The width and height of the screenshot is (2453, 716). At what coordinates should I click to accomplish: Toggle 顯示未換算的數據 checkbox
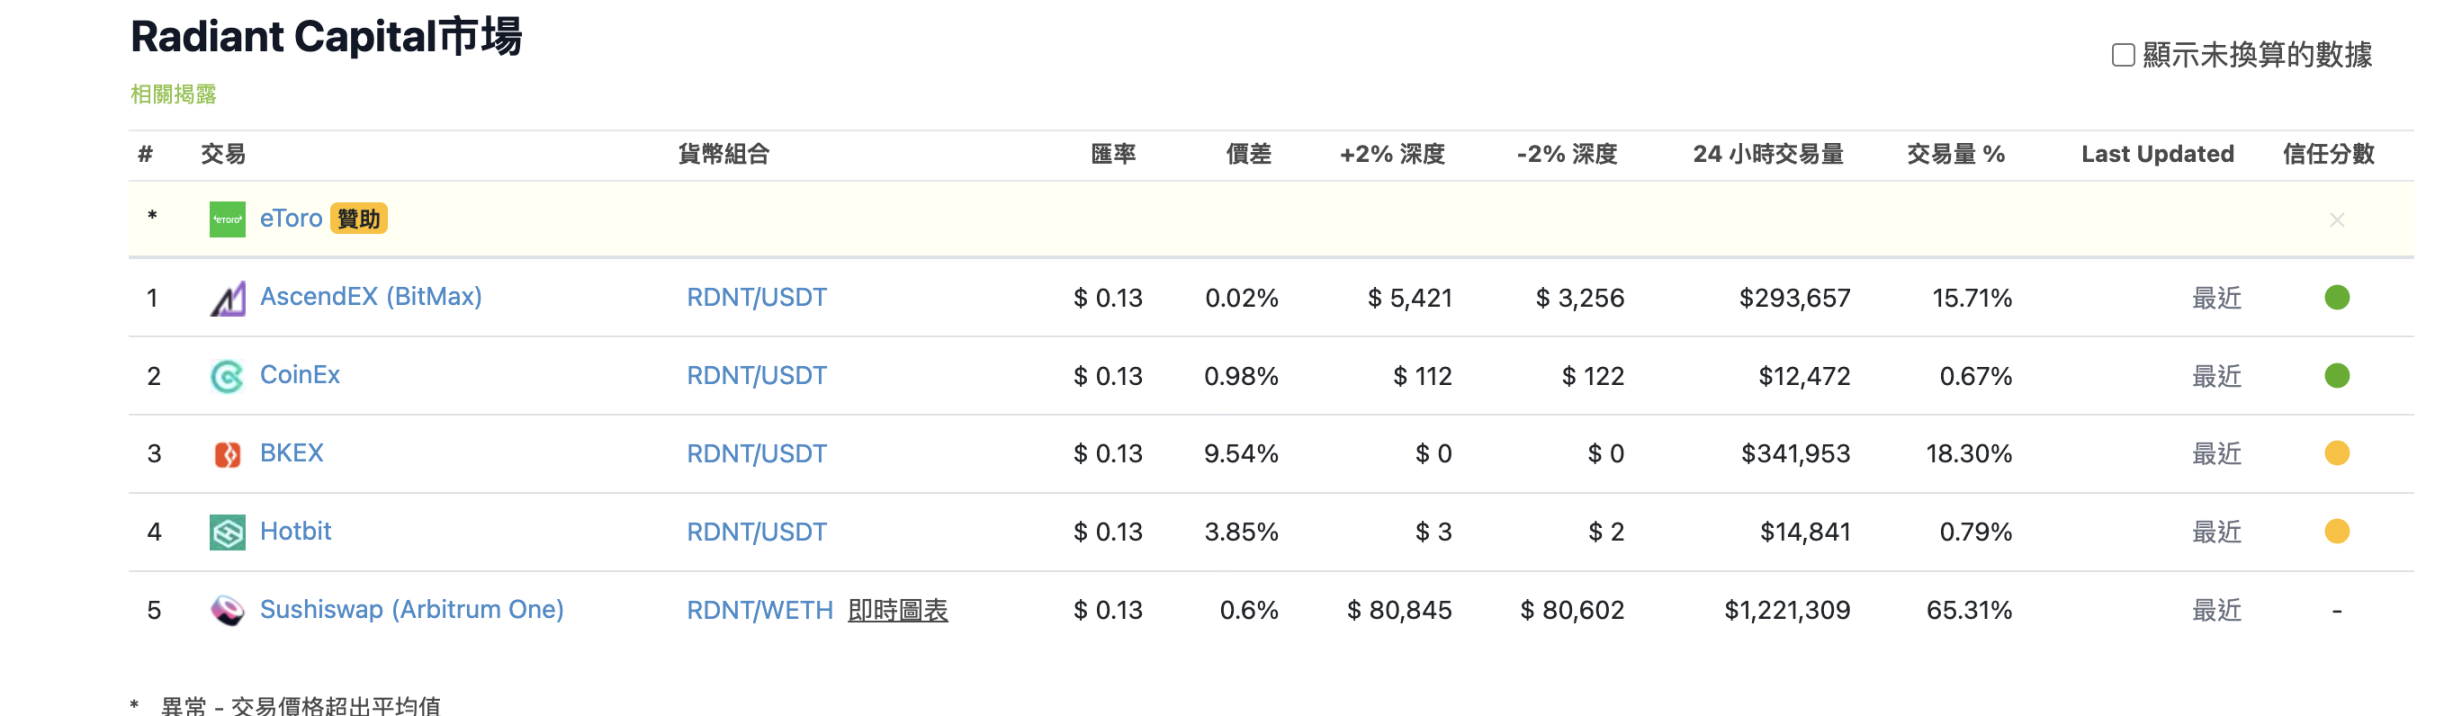click(2123, 54)
